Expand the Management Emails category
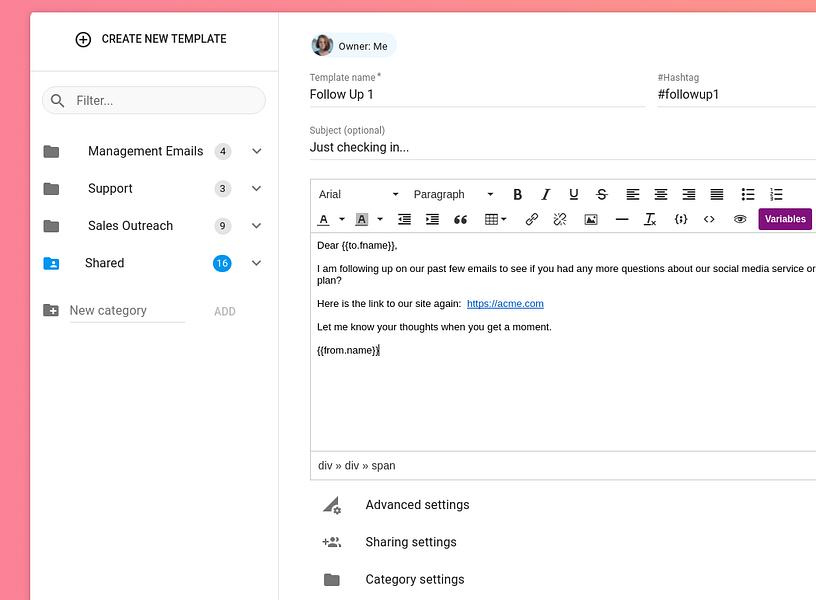Screen dimensions: 816x600 [257, 151]
